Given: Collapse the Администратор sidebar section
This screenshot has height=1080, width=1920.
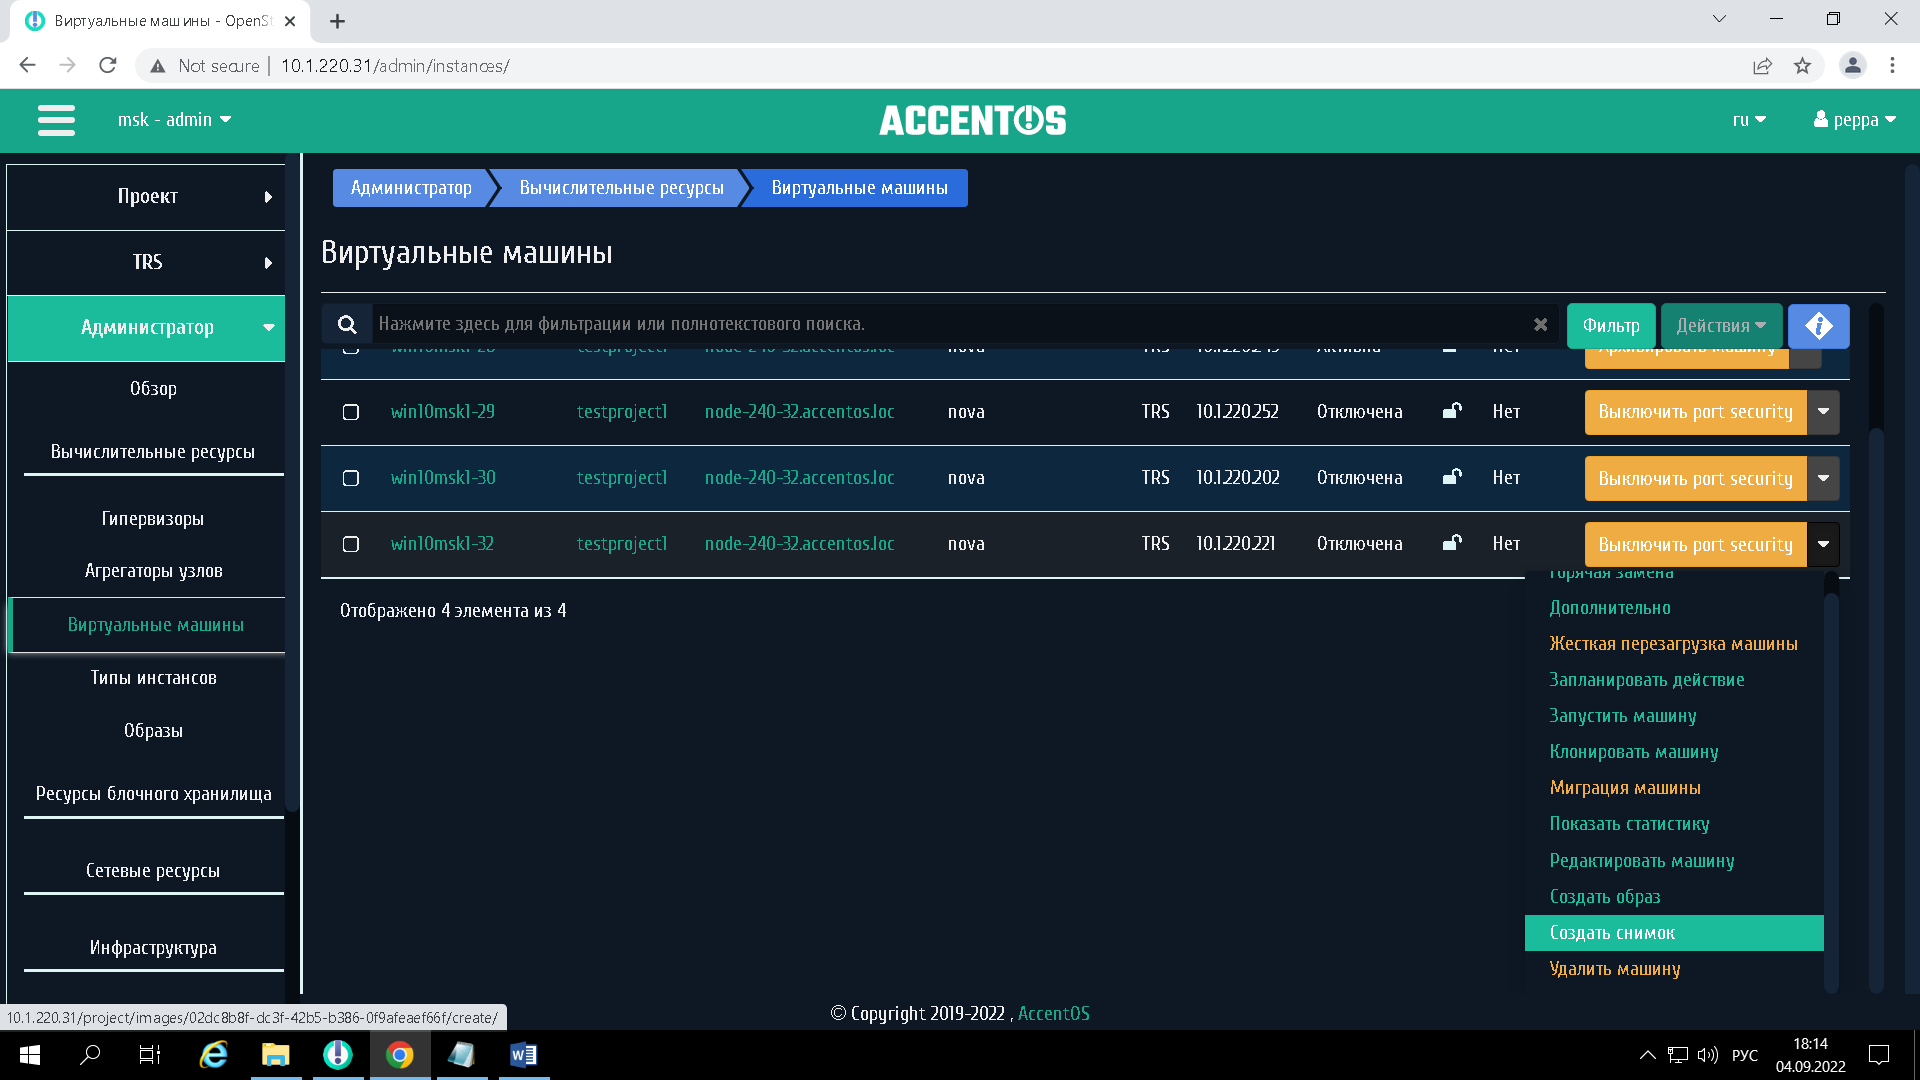Looking at the screenshot, I should 146,327.
